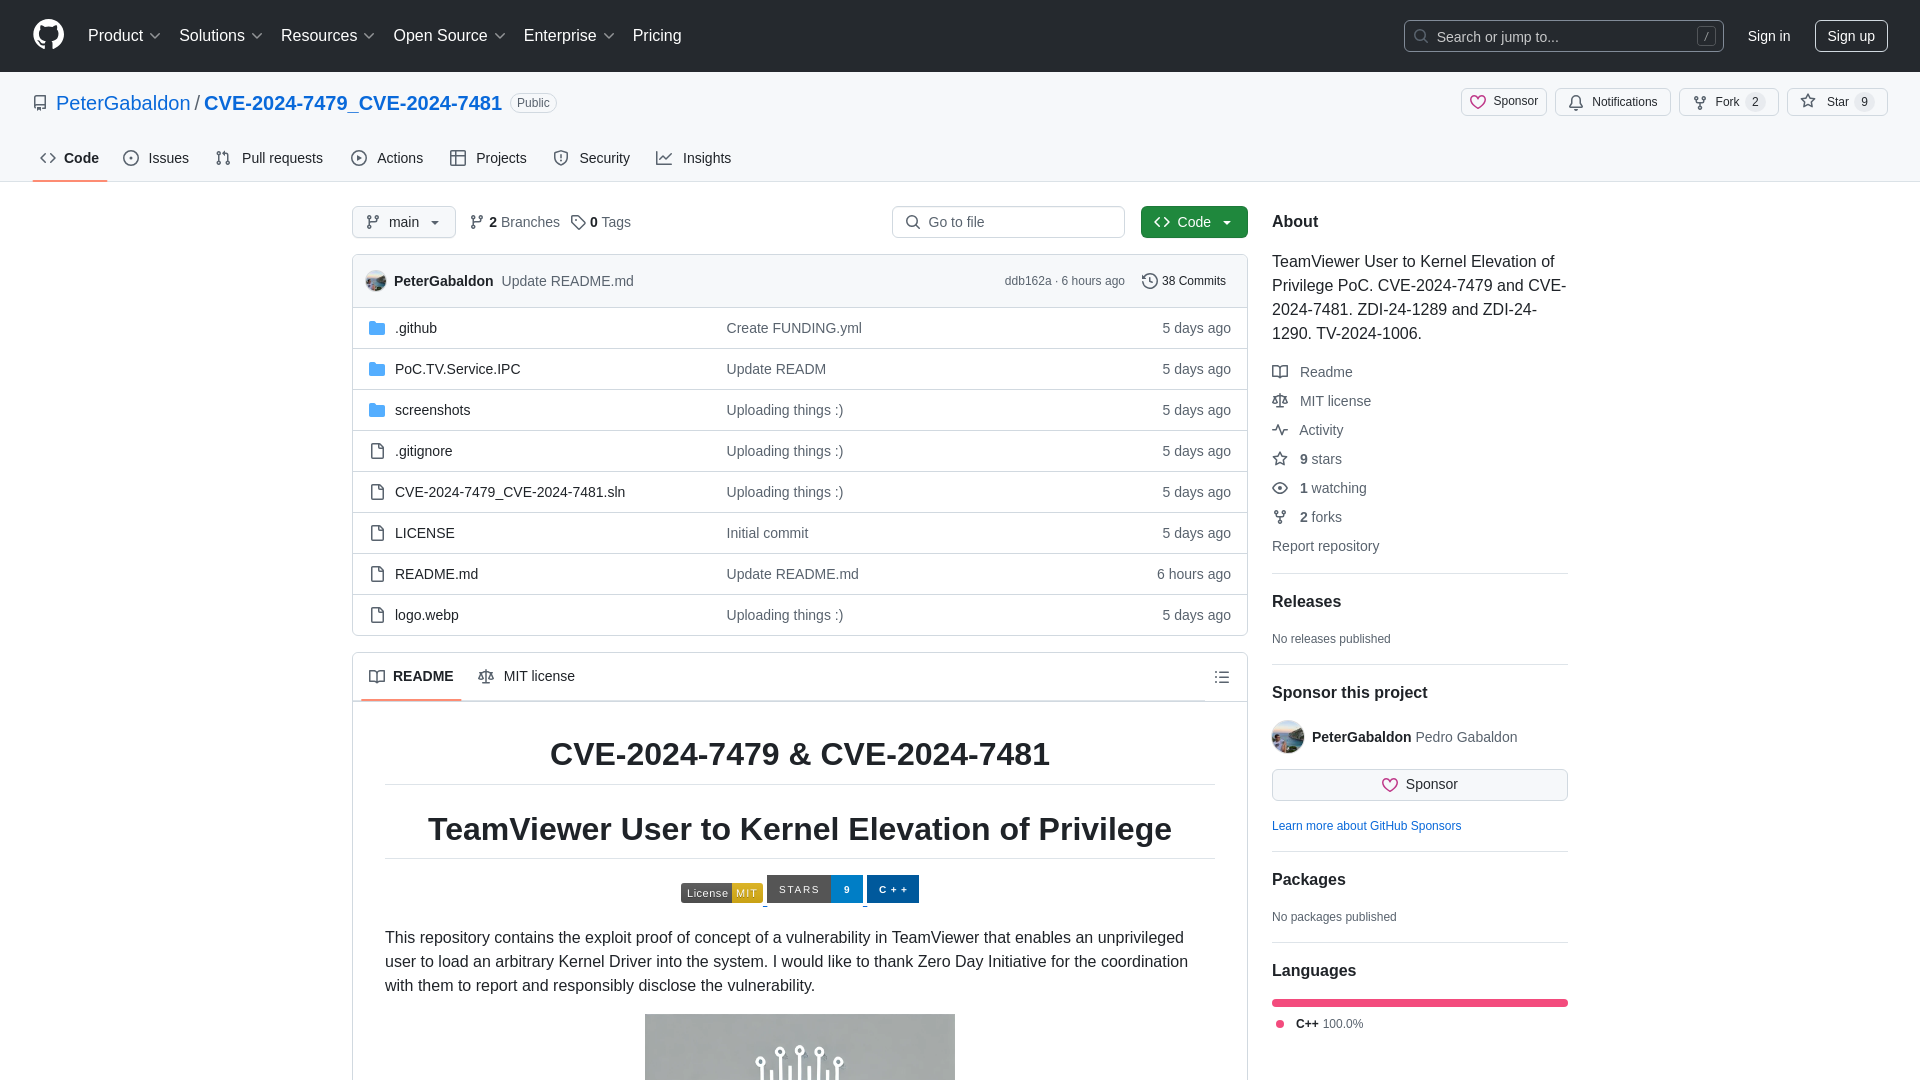The image size is (1920, 1080).
Task: Open the CVE-2024-7479_CVE-2024-7481 repo link
Action: point(353,103)
